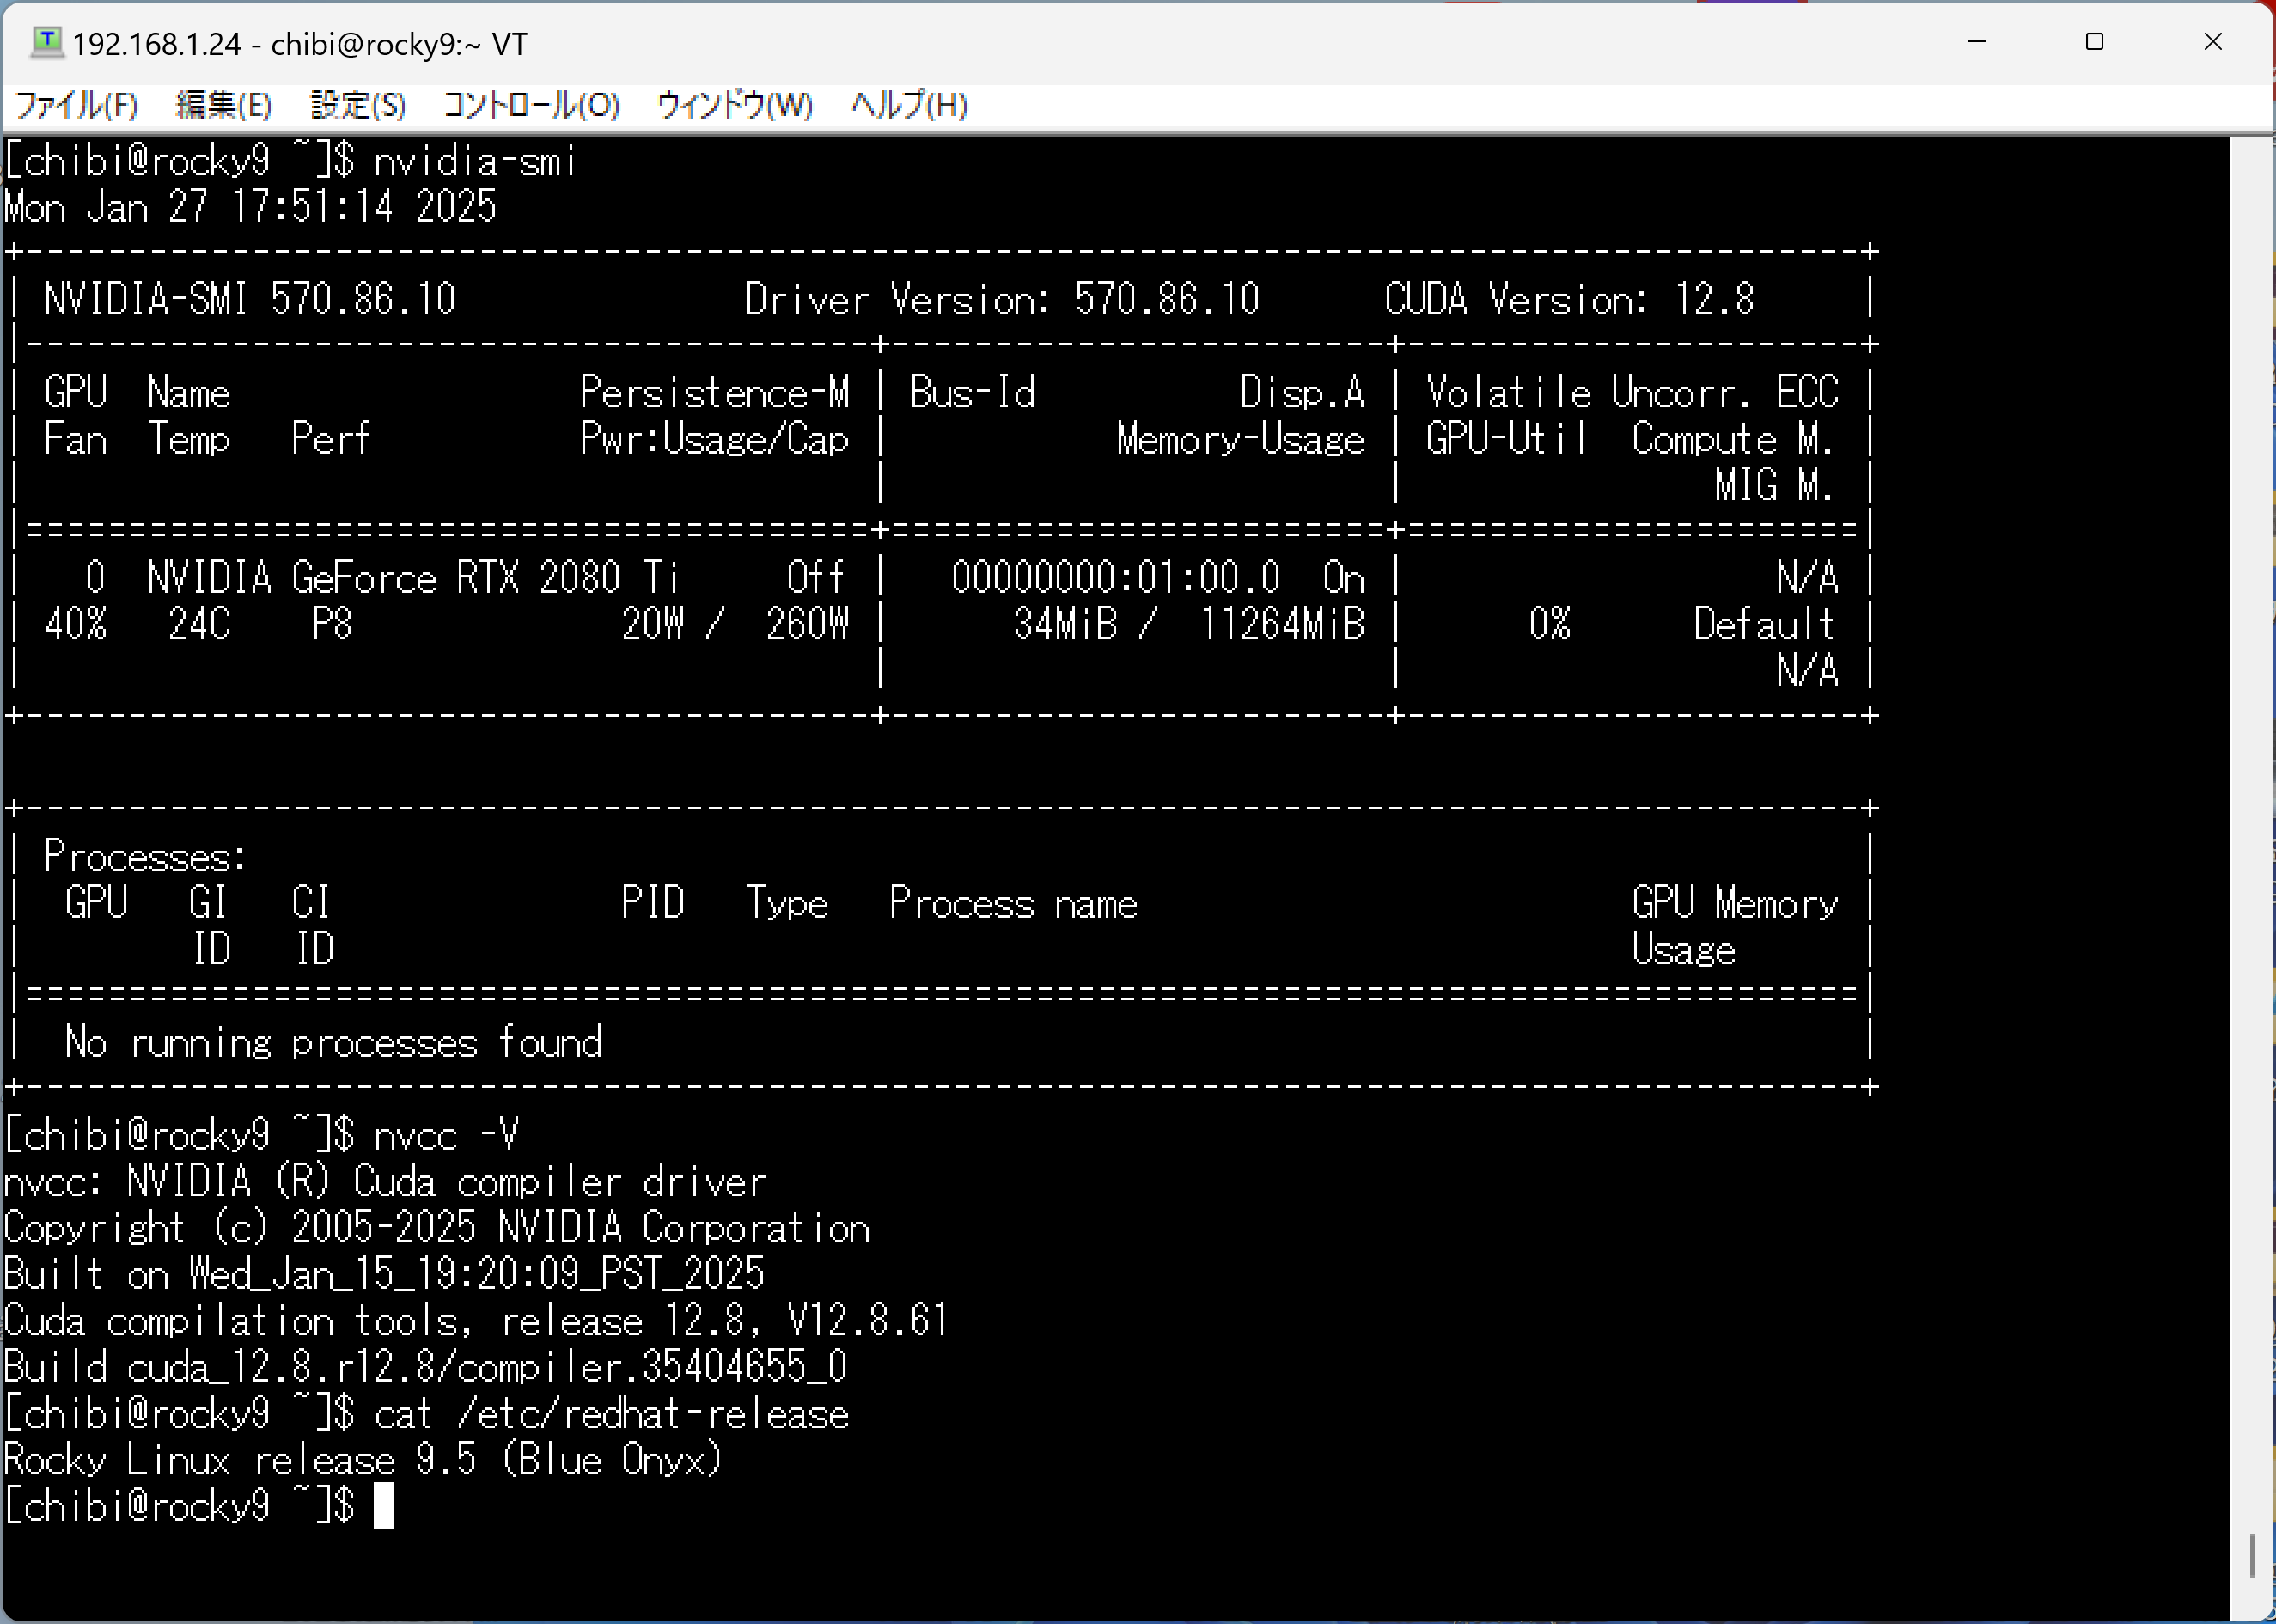Click the NVIDIA GeForce RTX 2080 Ti text
Viewport: 2276px width, 1624px height.
click(x=413, y=578)
